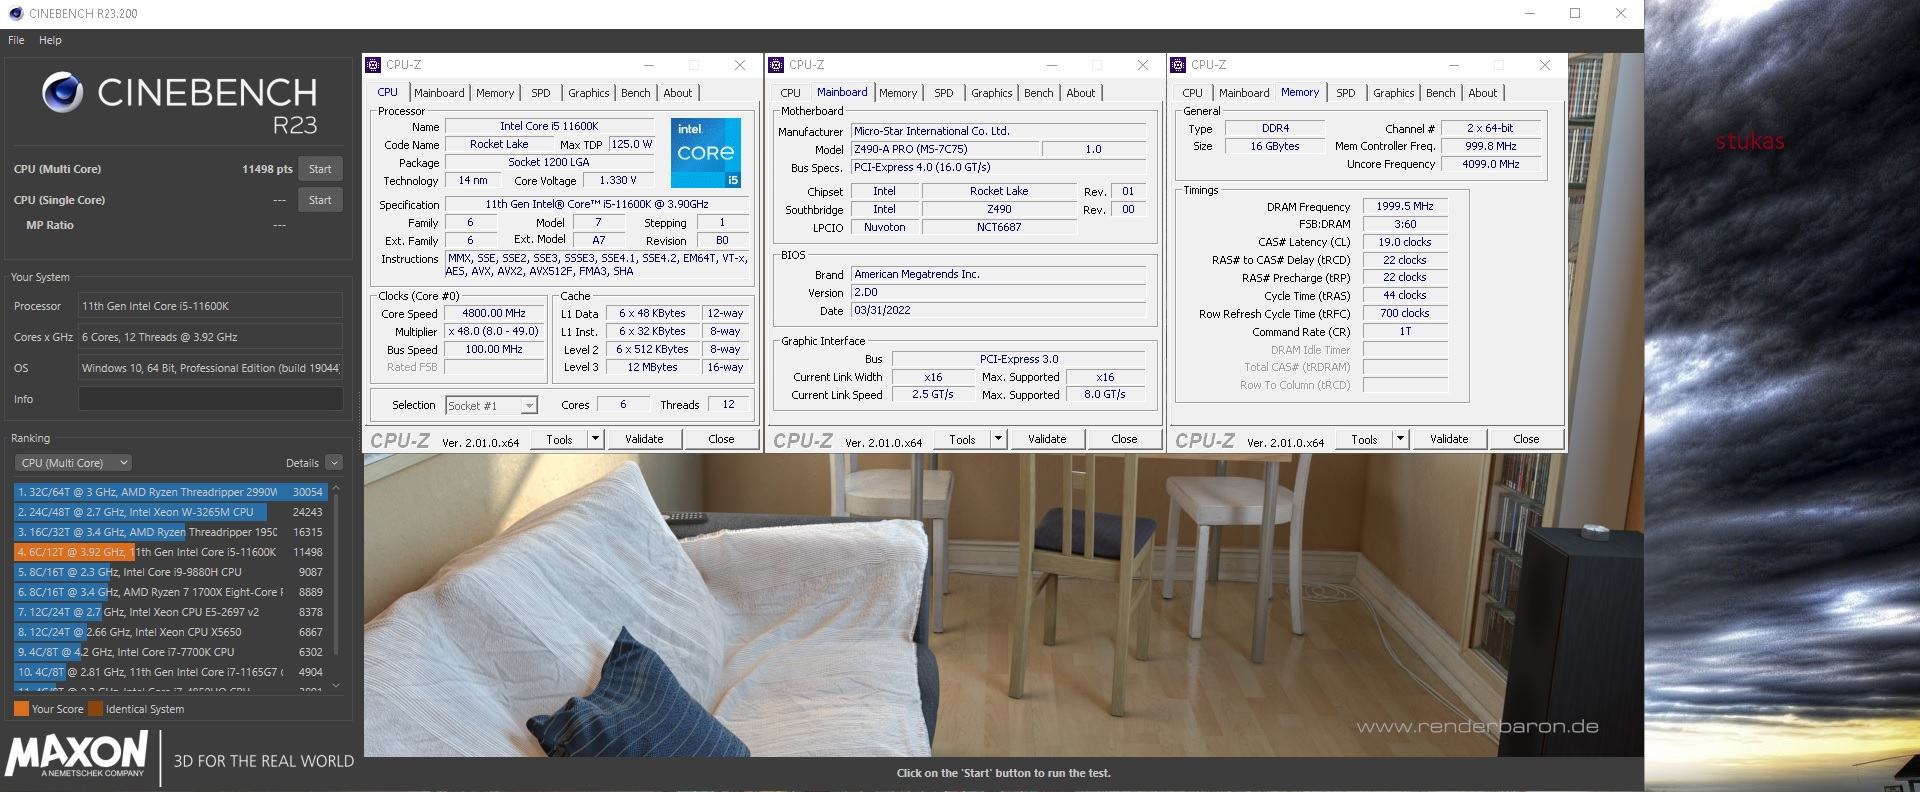
Task: Click the orange Your Score legend swatch
Action: click(x=21, y=709)
